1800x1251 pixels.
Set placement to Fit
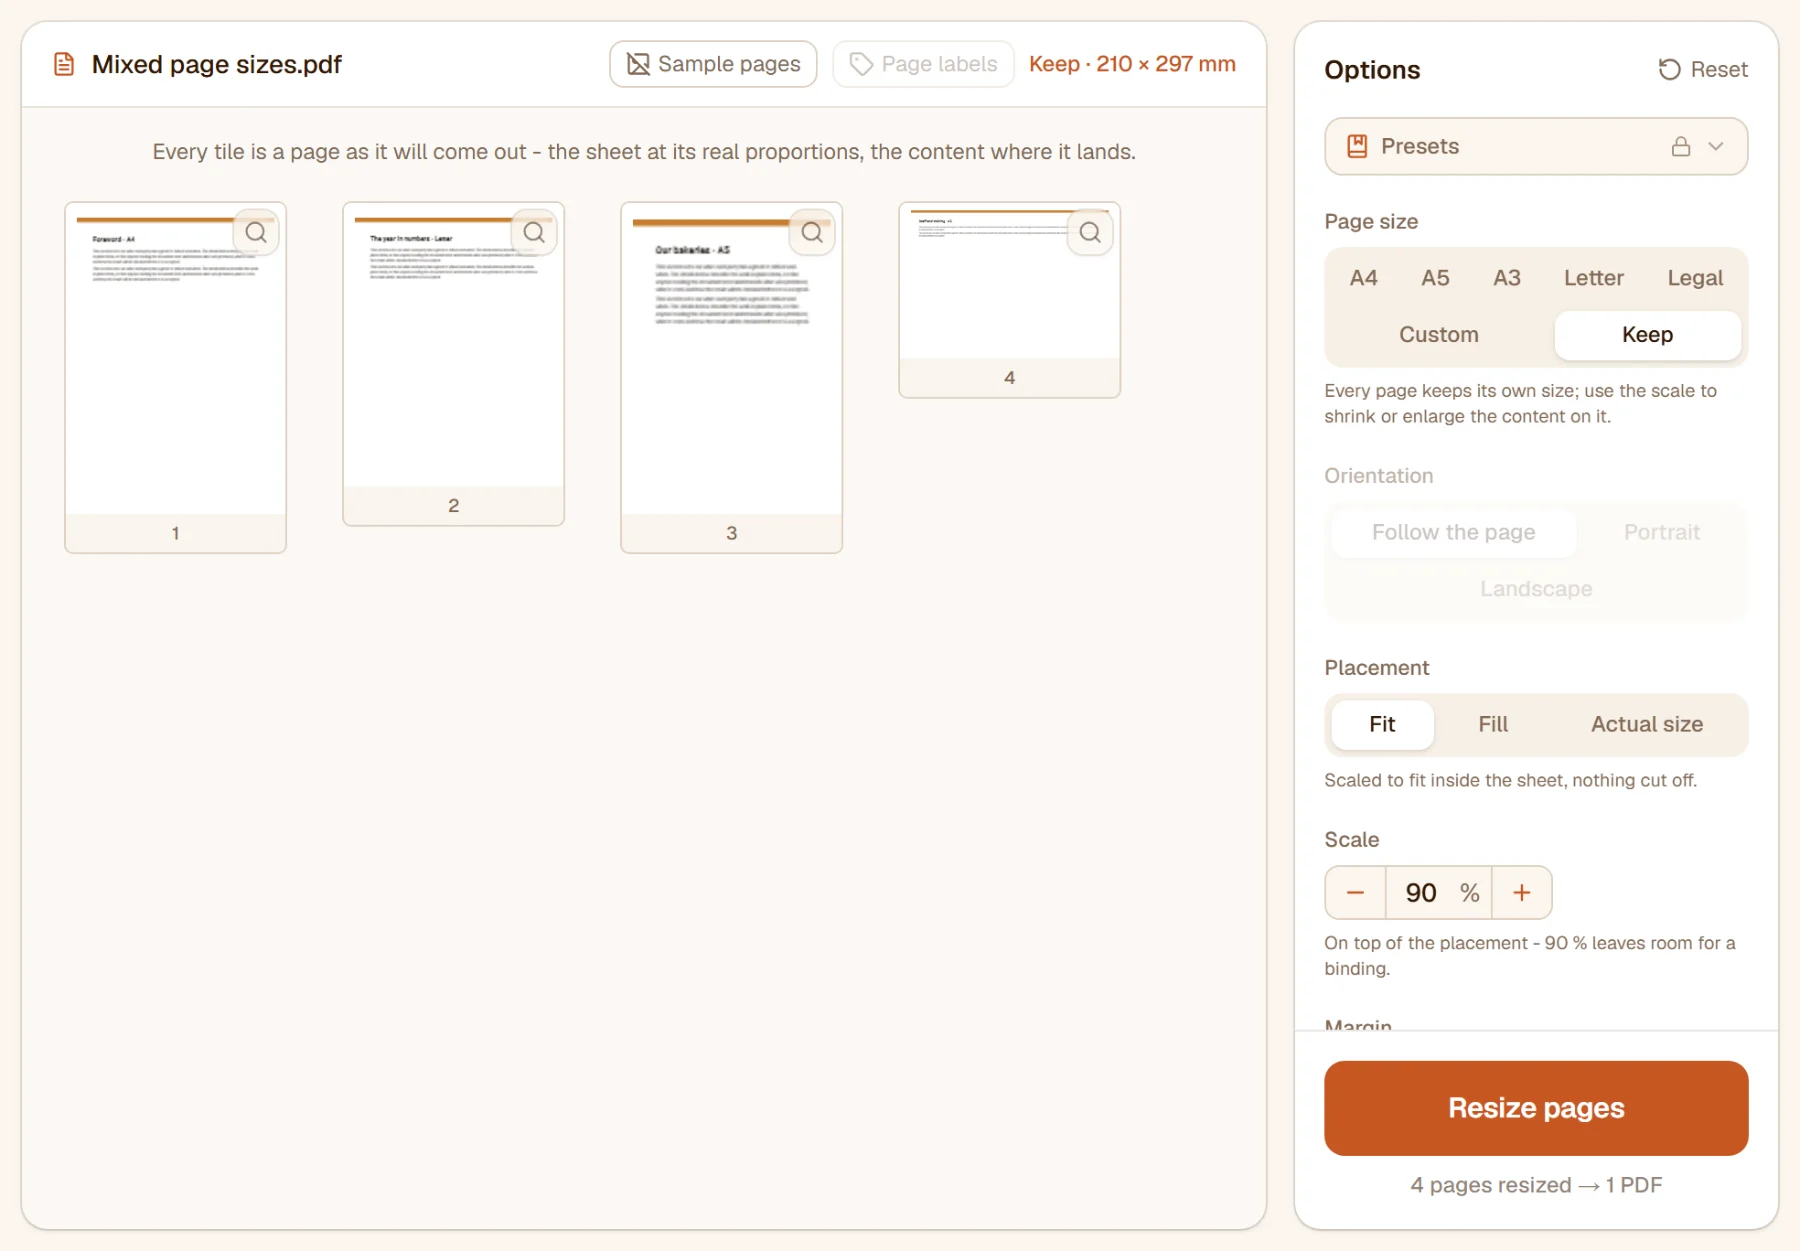click(1382, 724)
